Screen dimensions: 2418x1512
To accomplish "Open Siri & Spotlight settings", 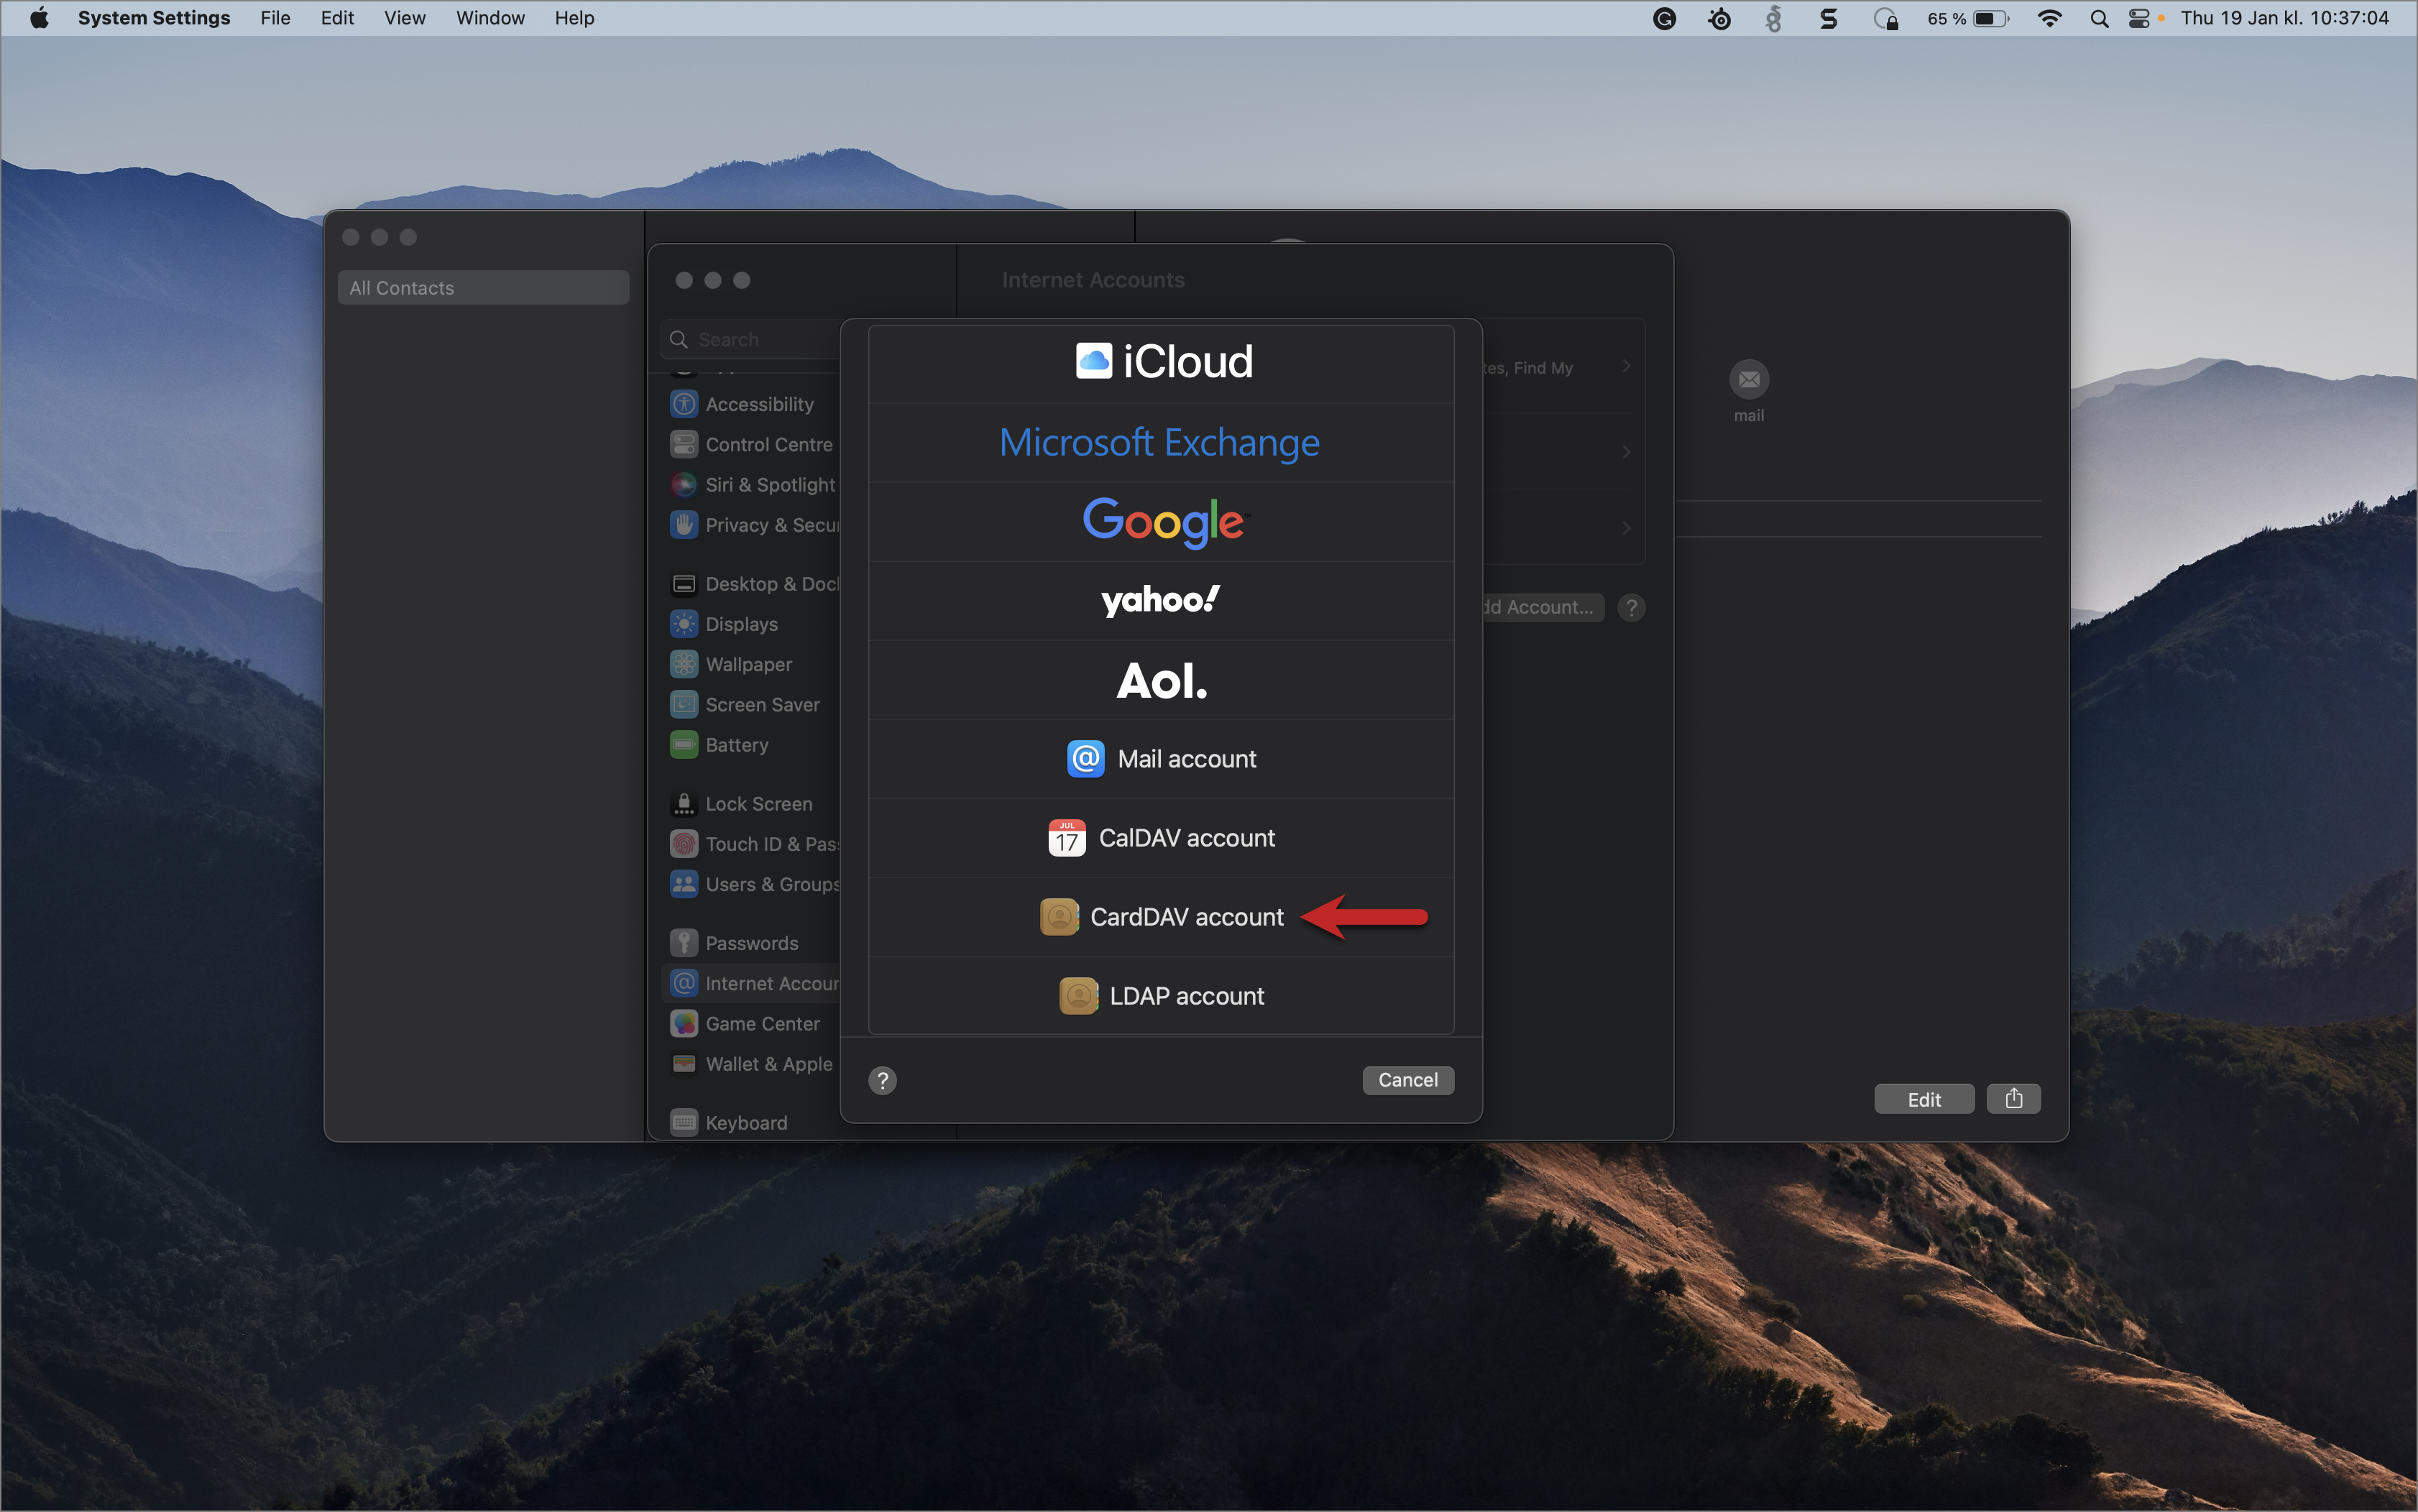I will pyautogui.click(x=751, y=484).
